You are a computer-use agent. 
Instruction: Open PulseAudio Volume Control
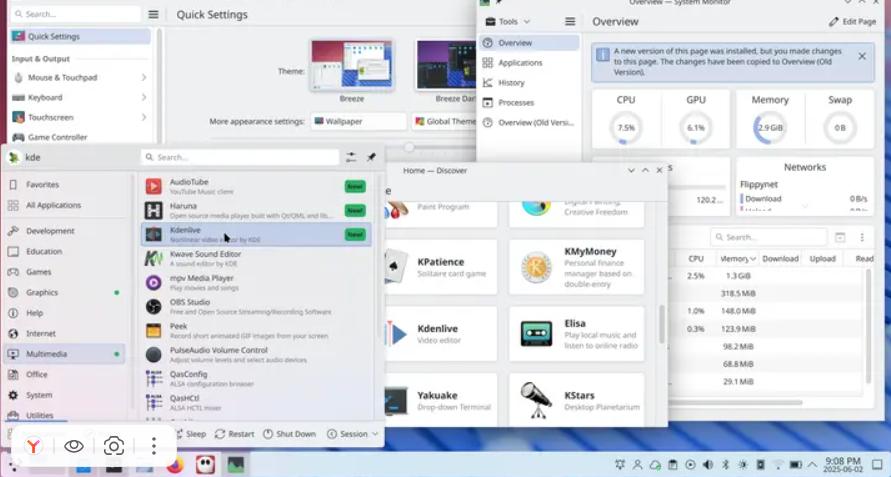tap(256, 355)
